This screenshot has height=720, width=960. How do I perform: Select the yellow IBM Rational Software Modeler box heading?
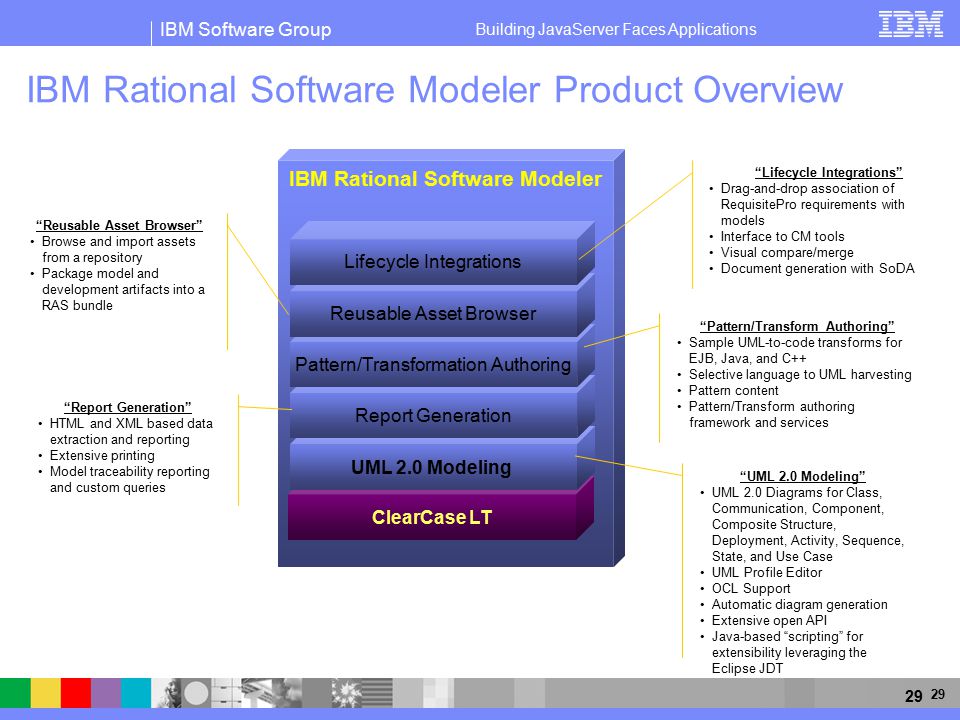click(x=445, y=179)
